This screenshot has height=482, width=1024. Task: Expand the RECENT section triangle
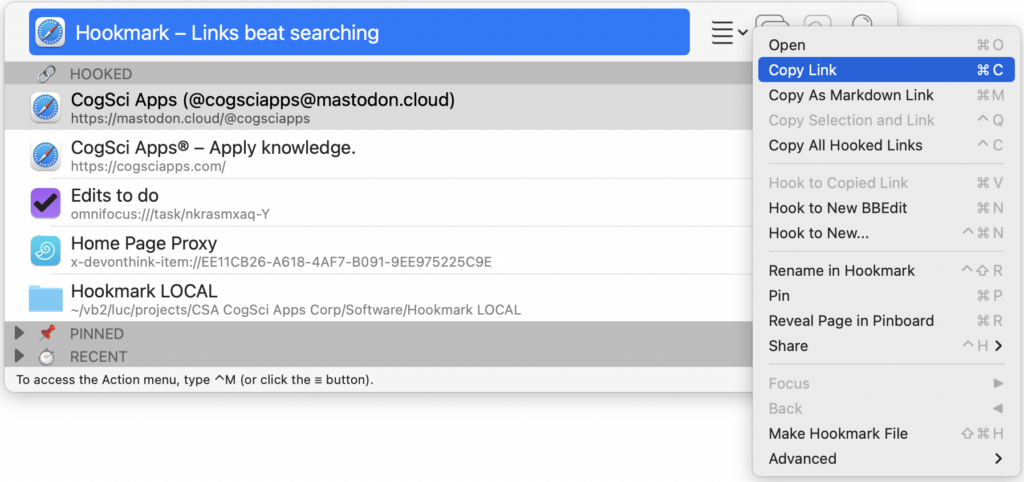pos(19,356)
